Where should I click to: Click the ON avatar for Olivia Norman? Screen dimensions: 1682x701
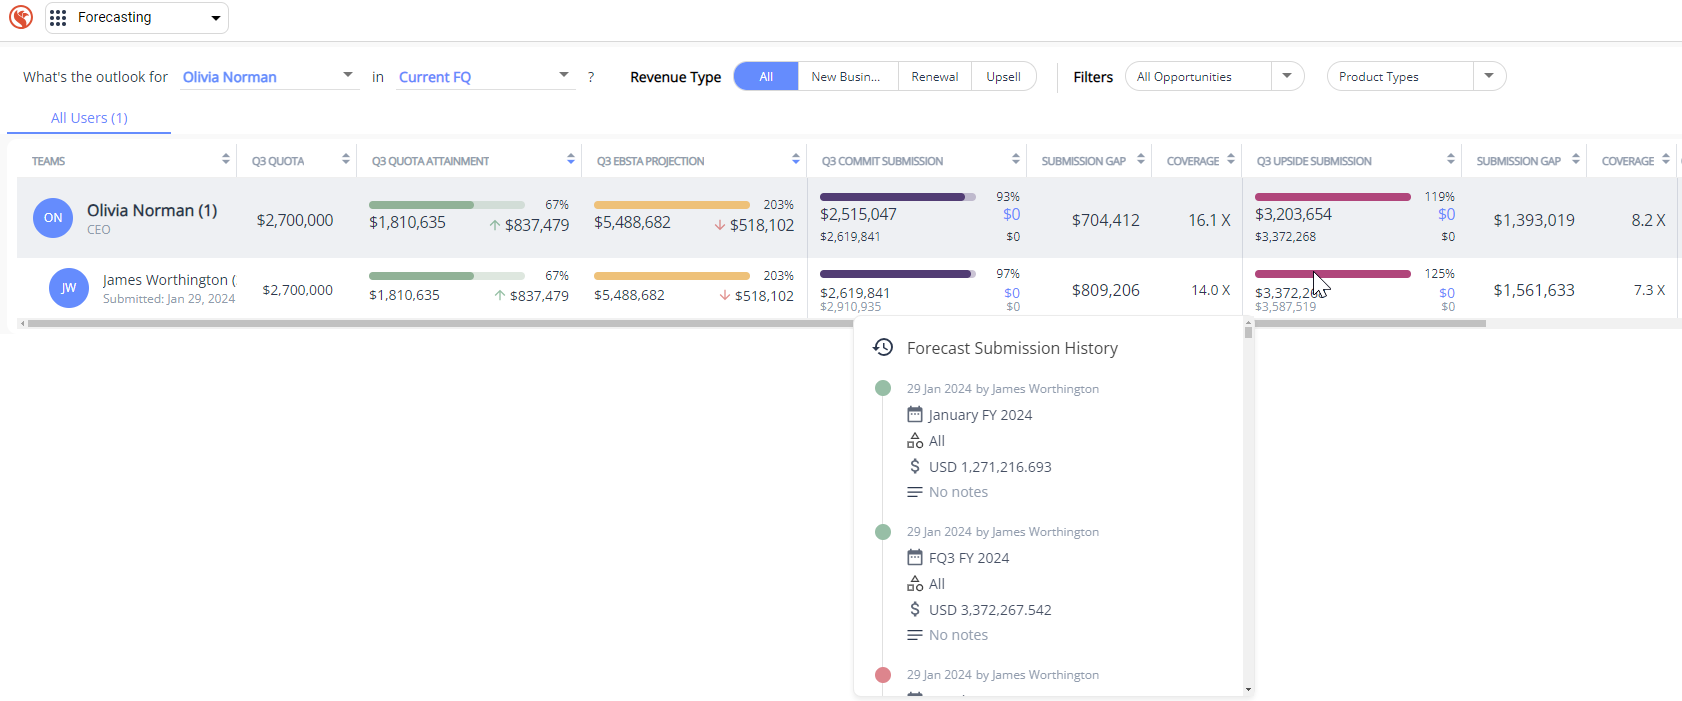click(53, 218)
